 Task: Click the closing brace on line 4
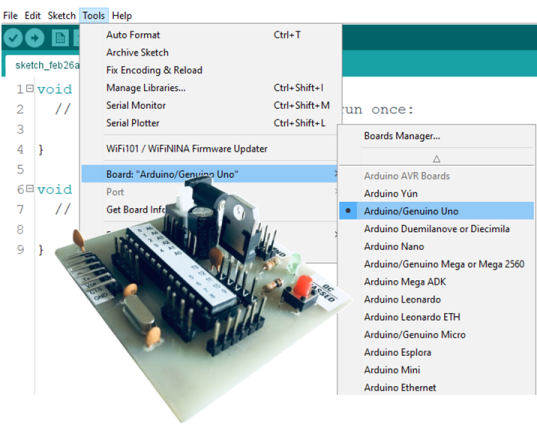(41, 150)
